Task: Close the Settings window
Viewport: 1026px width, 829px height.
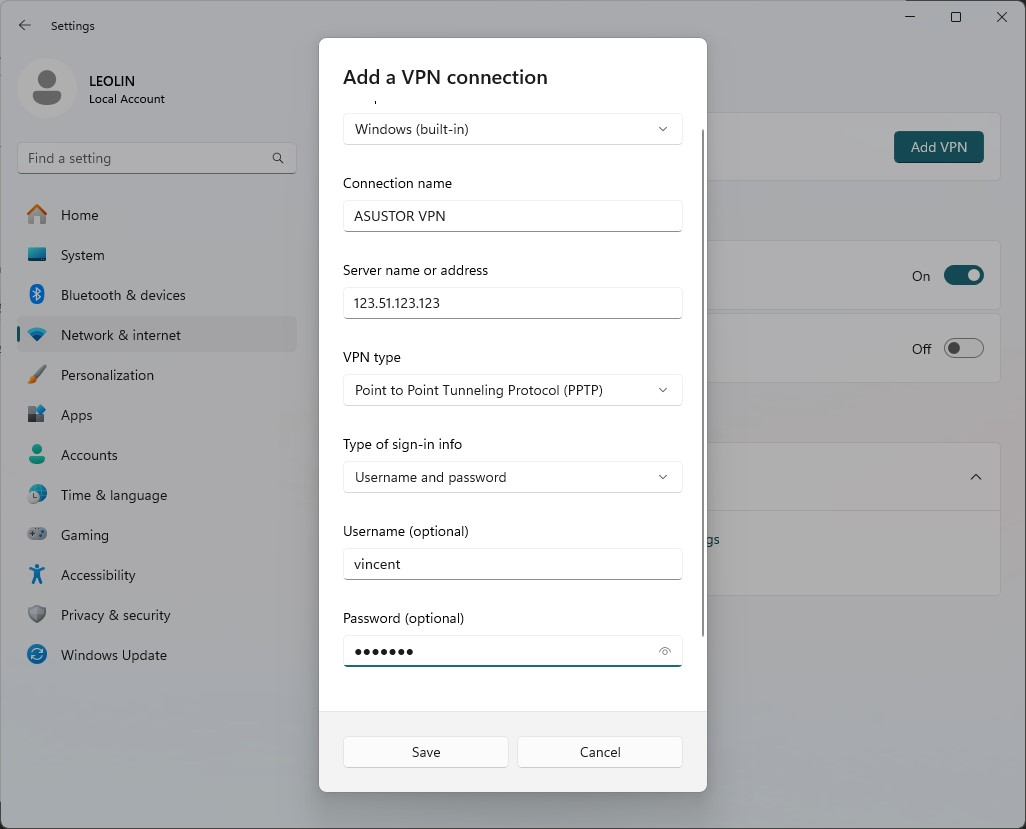Action: tap(1002, 17)
